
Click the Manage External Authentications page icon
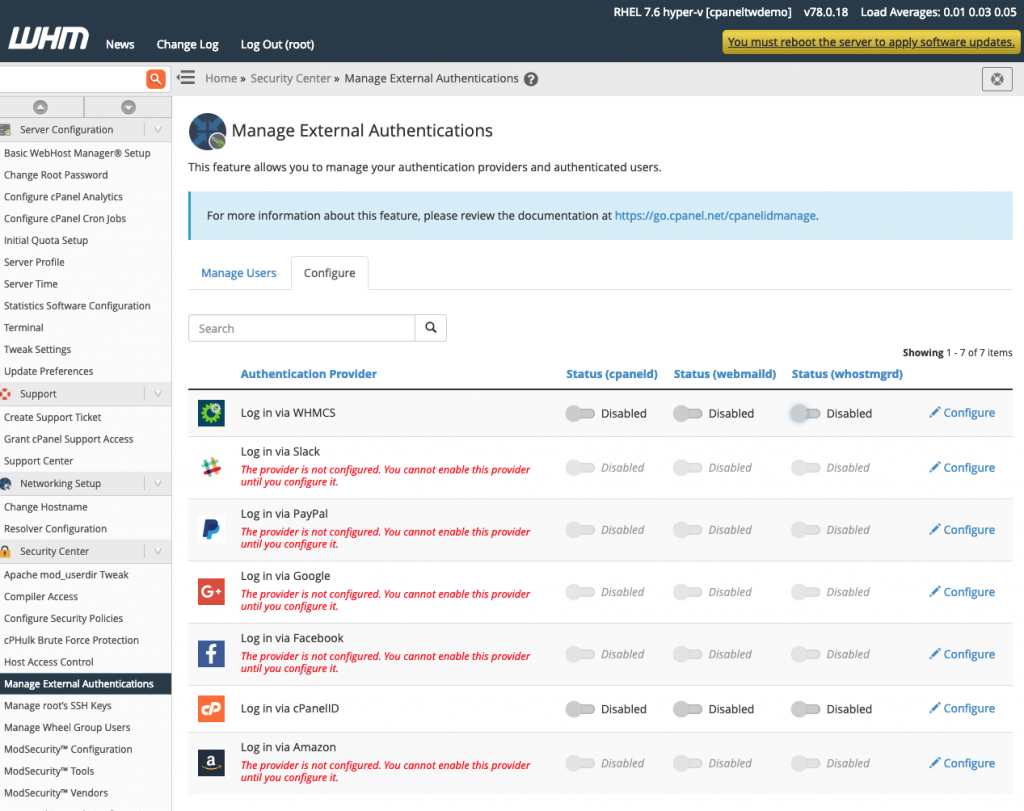208,131
